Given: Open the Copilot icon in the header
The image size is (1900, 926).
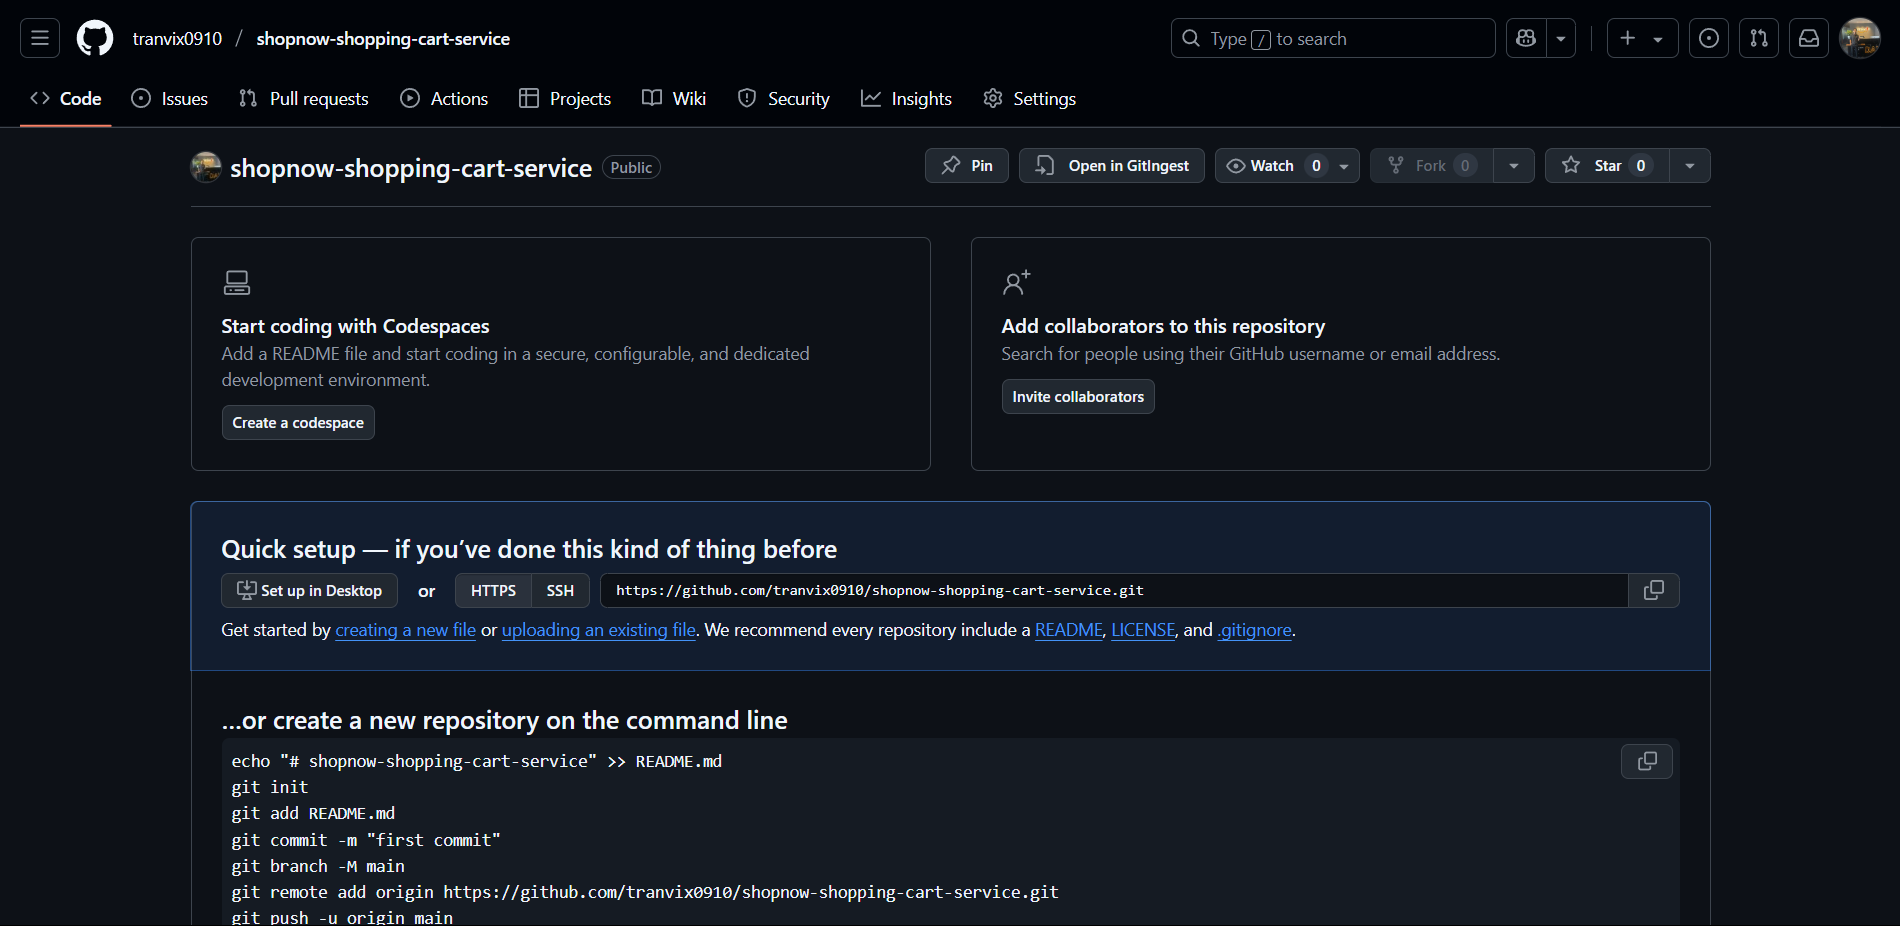Looking at the screenshot, I should (1525, 38).
